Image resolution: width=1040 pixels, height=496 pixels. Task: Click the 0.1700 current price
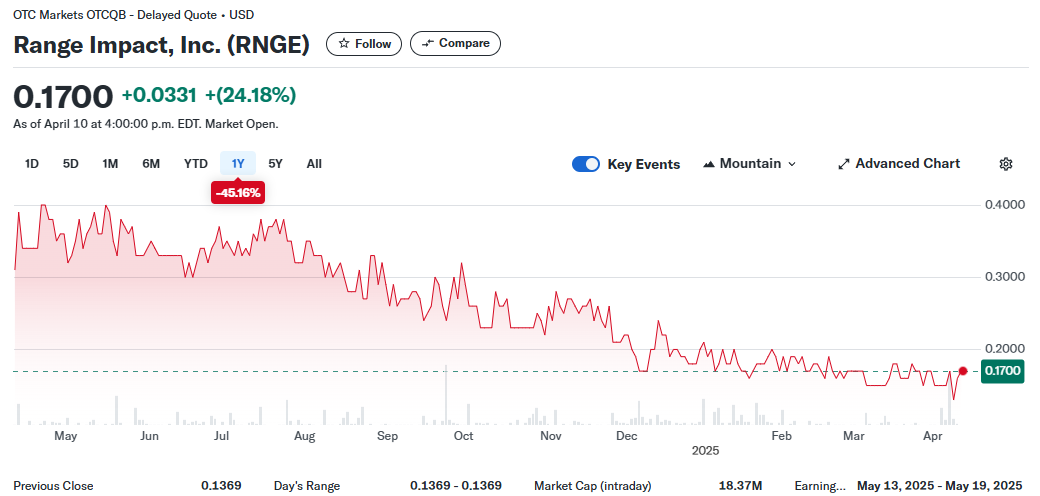point(63,97)
